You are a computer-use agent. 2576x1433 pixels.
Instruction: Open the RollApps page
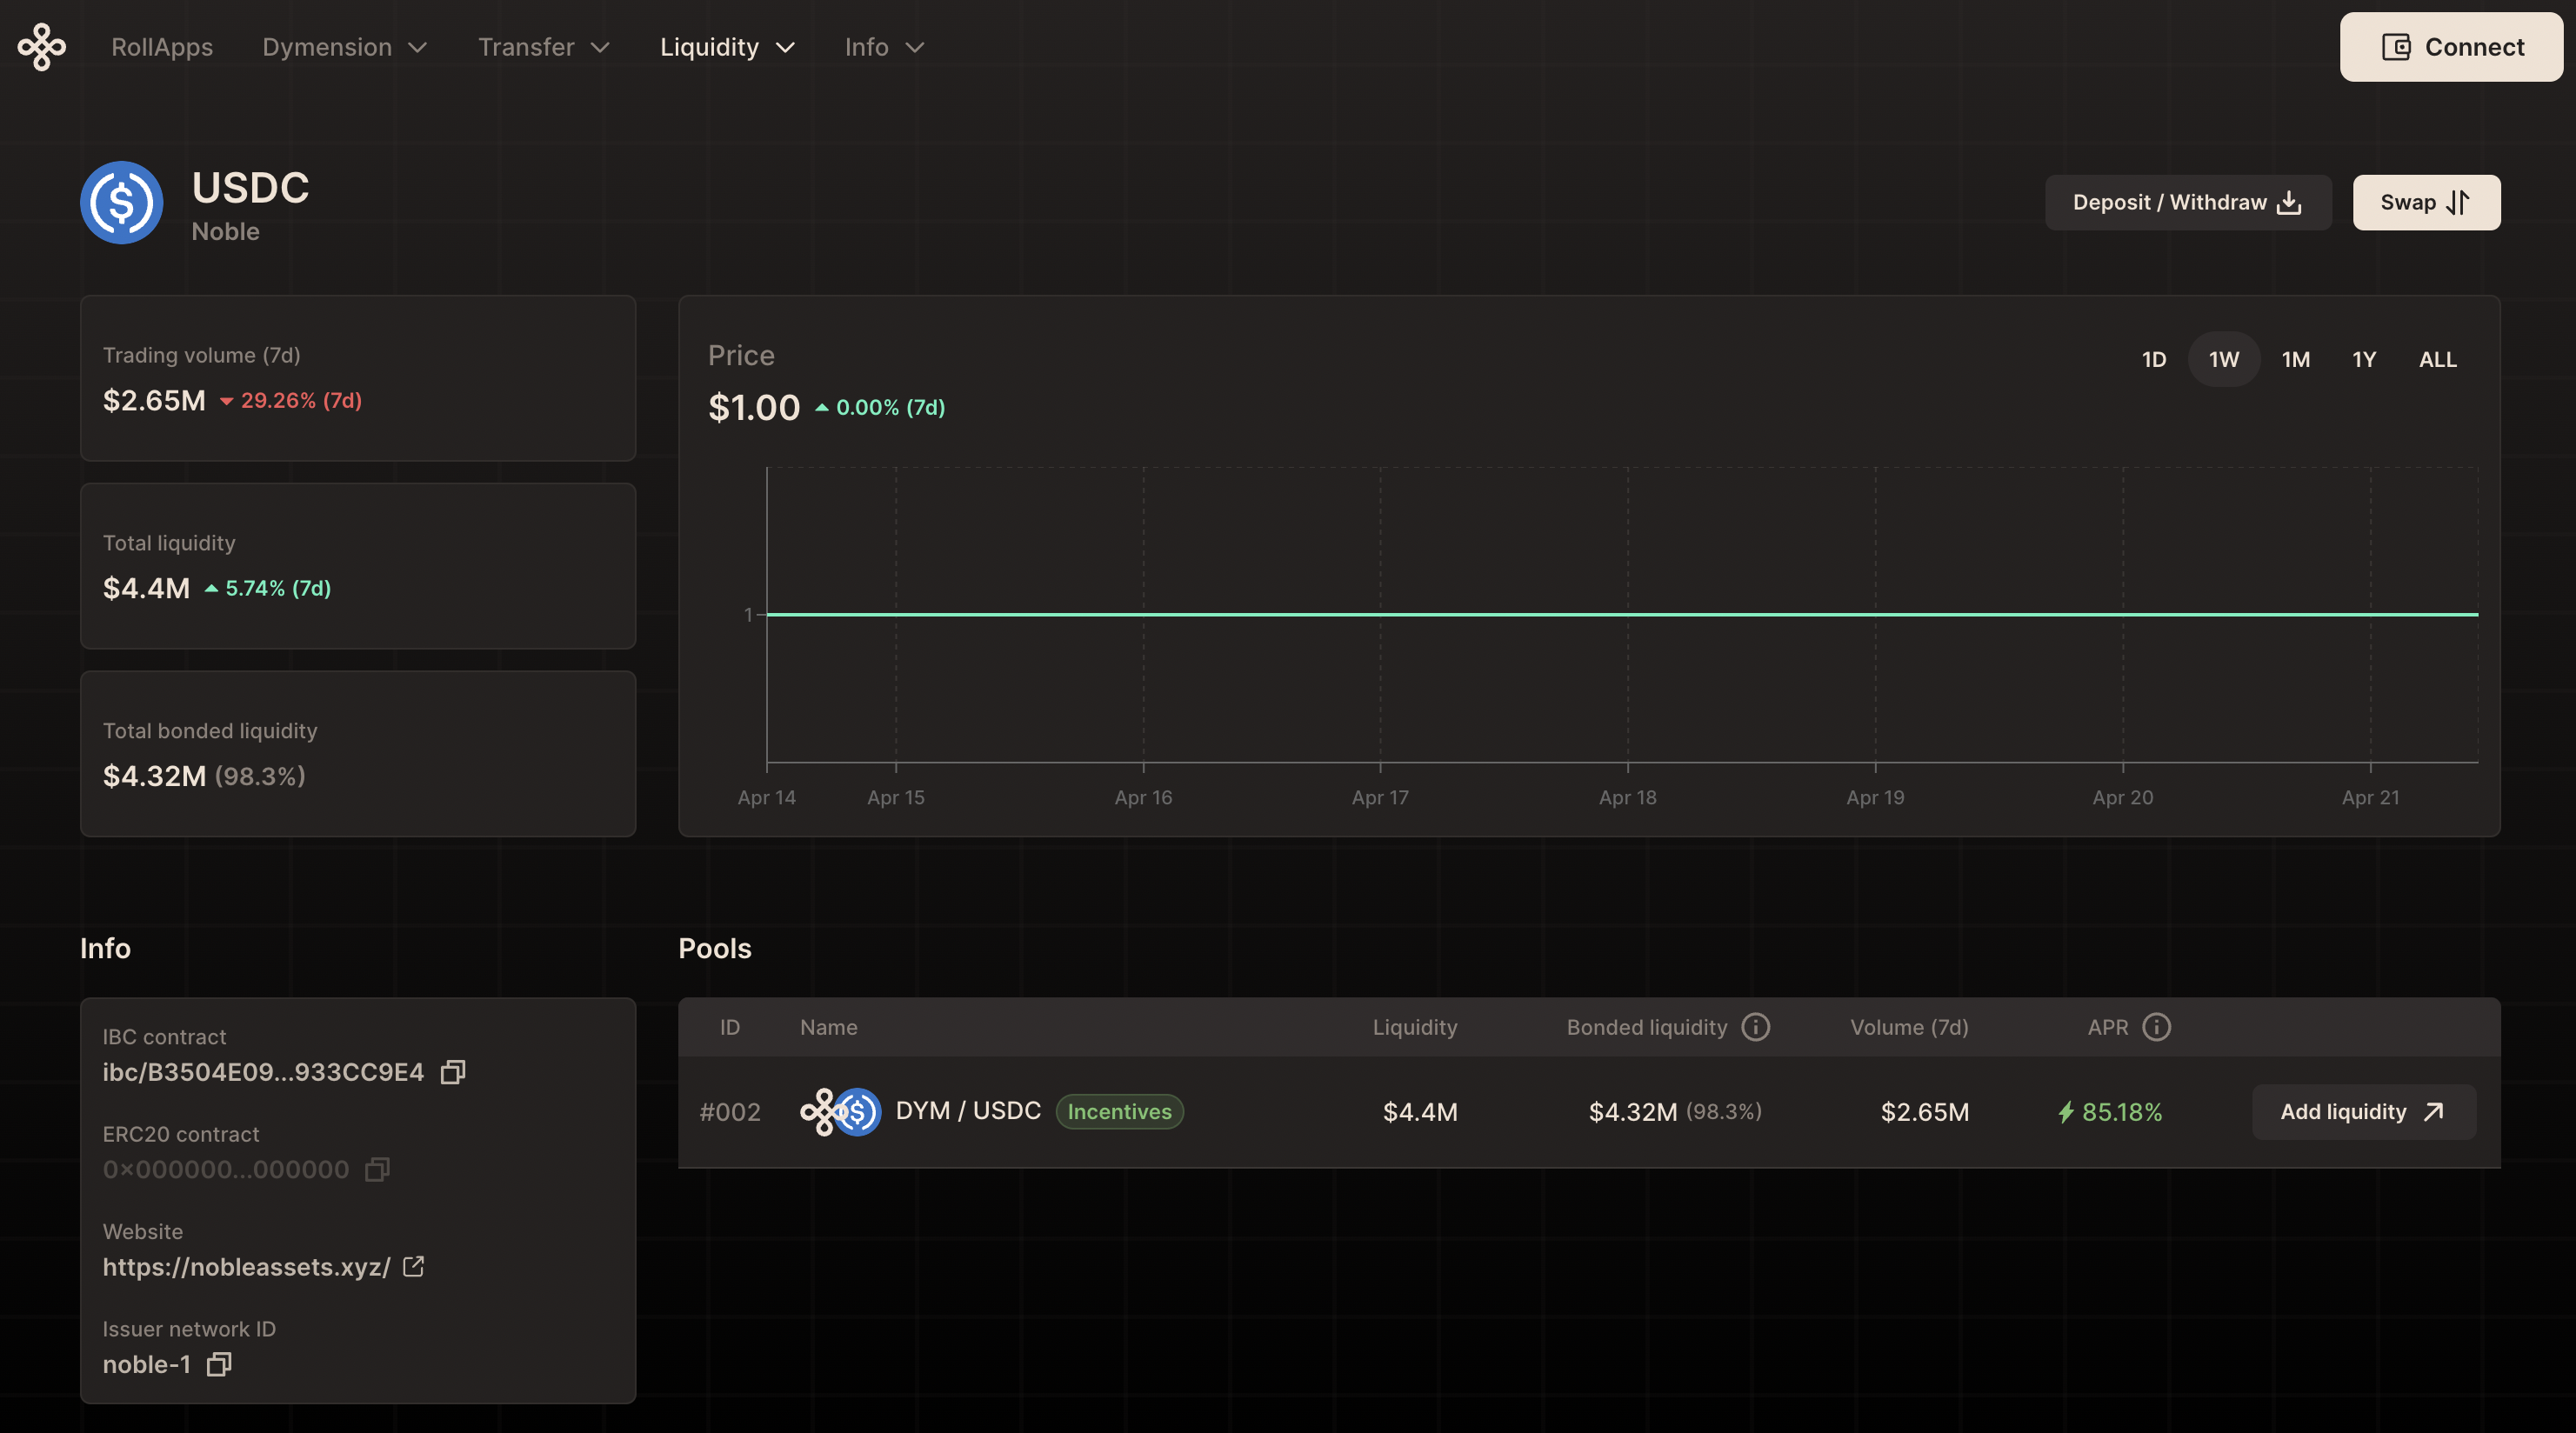(x=162, y=47)
